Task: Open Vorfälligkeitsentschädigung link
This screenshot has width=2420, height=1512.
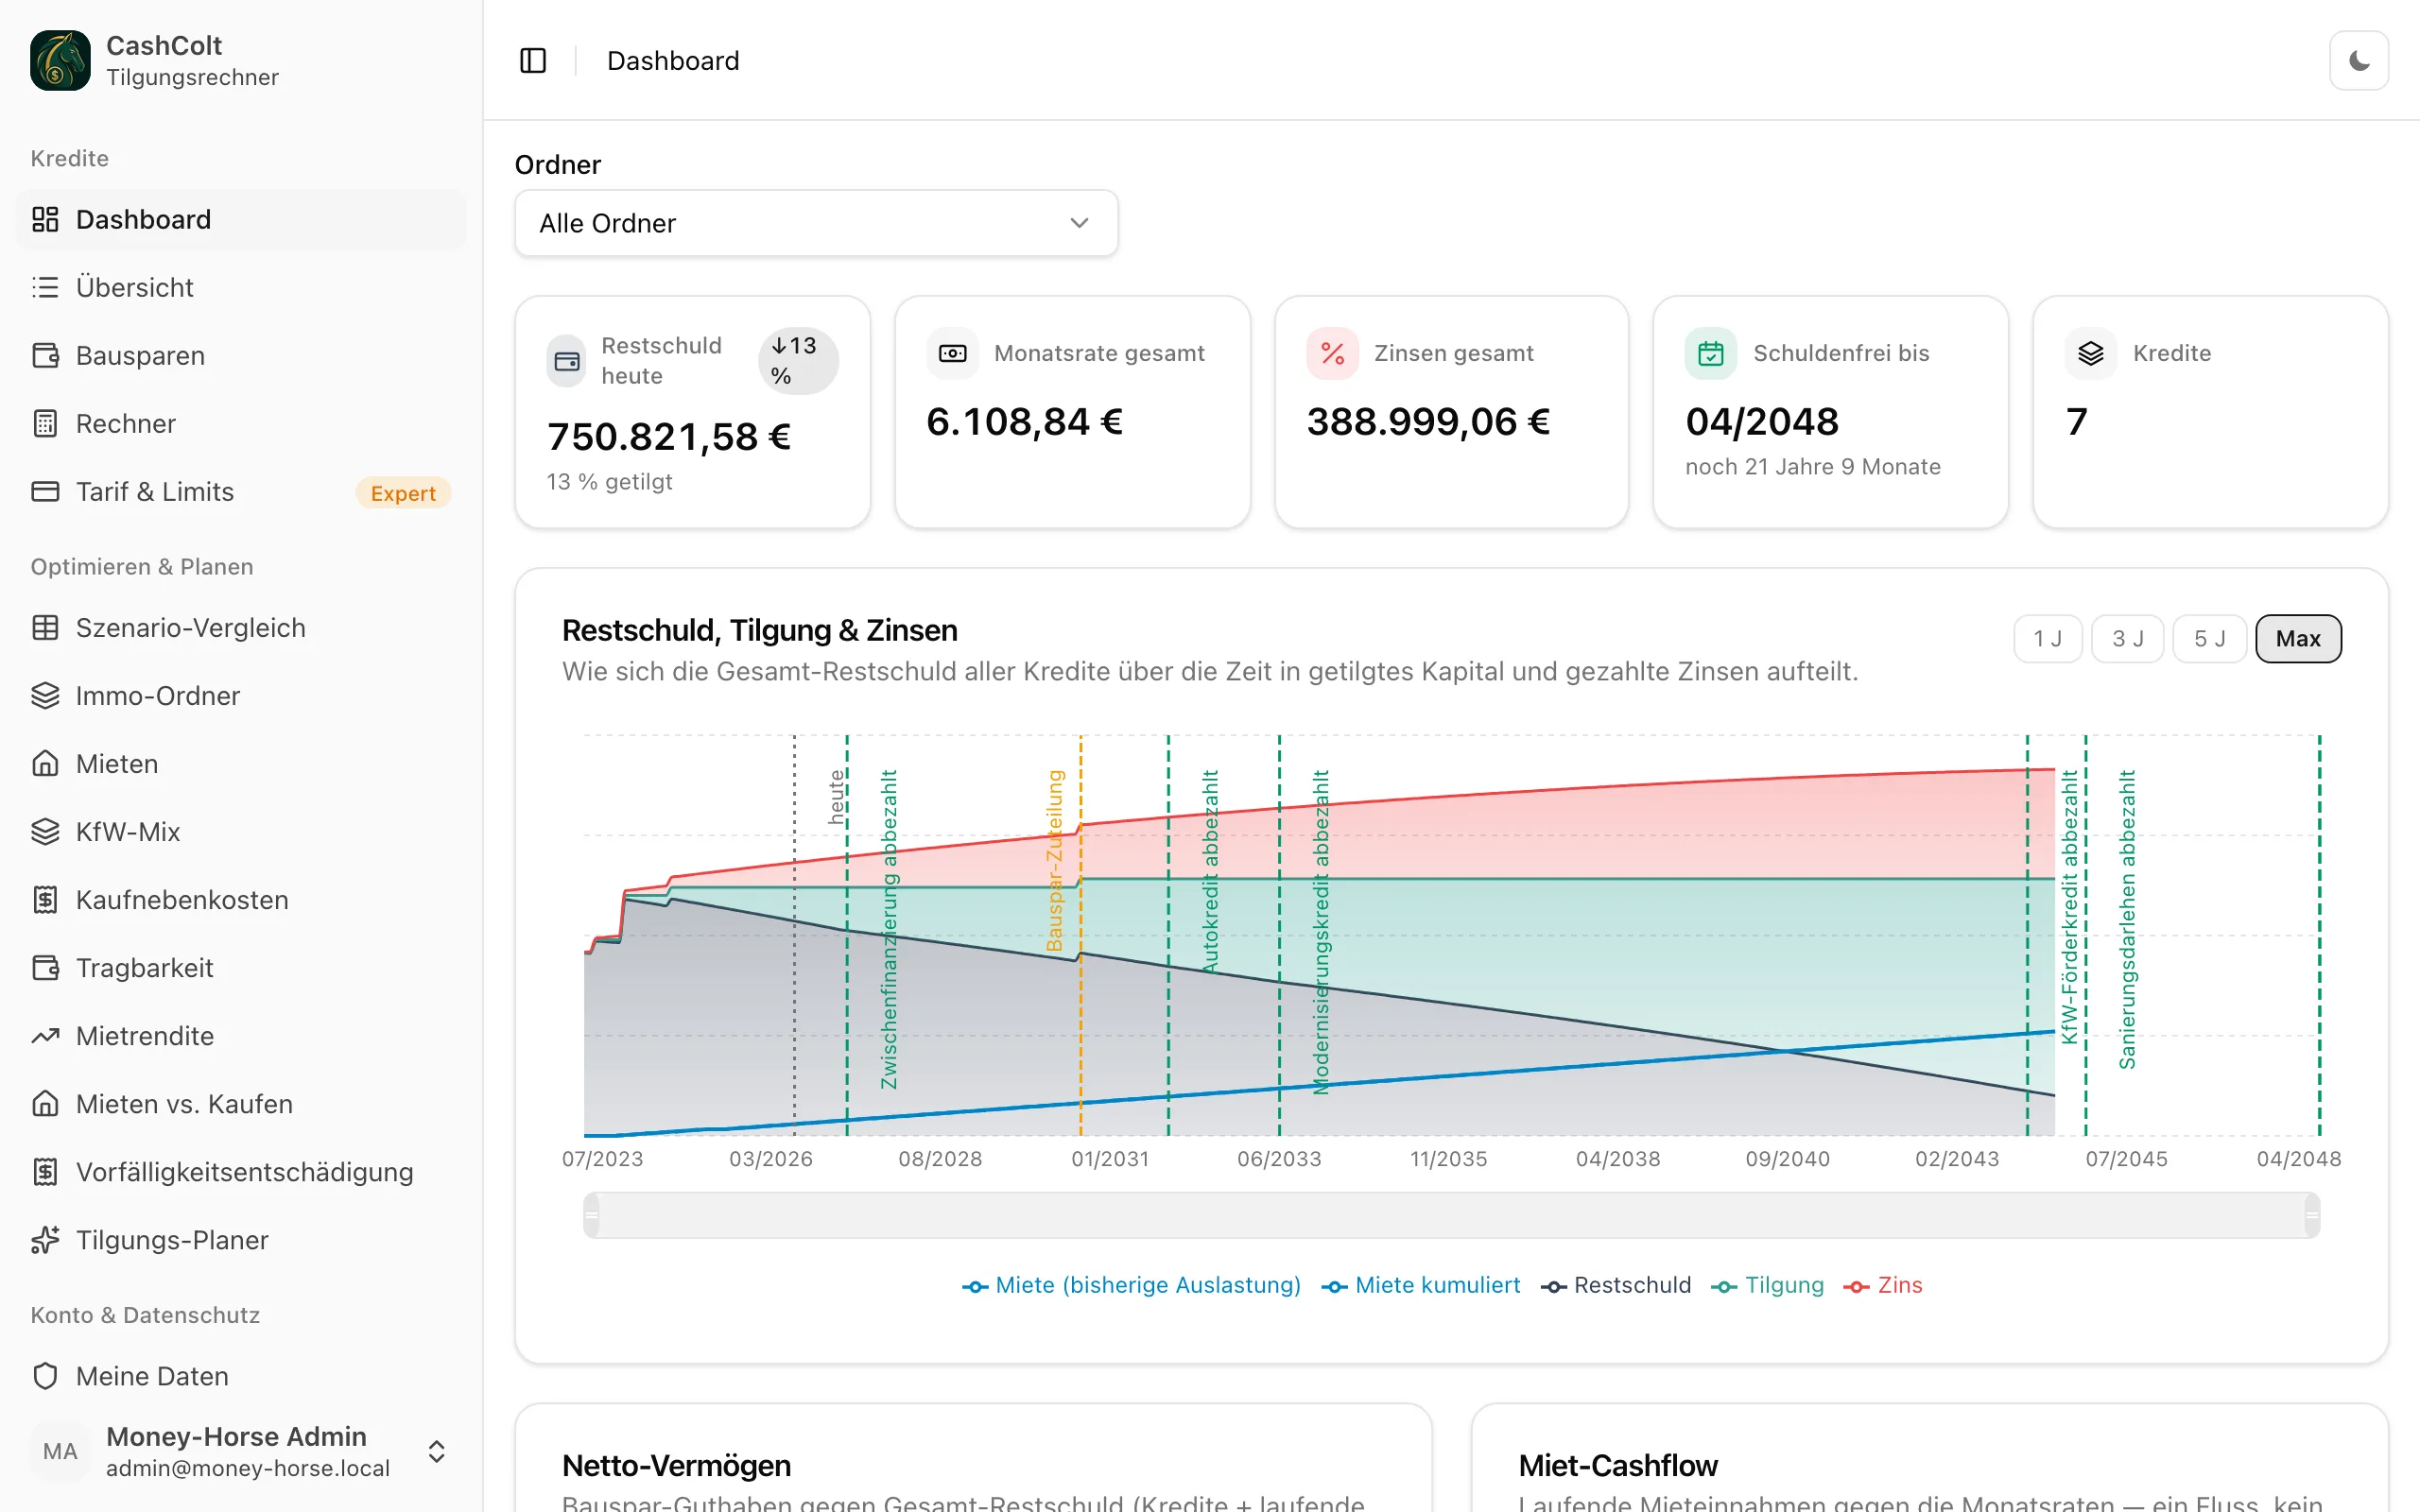Action: (240, 1171)
